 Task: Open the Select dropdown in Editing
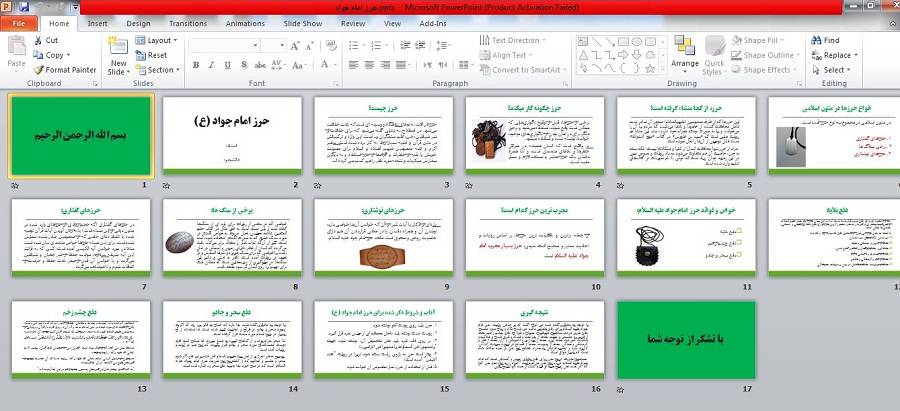point(829,70)
